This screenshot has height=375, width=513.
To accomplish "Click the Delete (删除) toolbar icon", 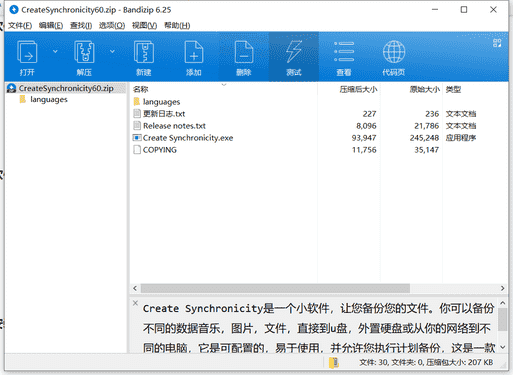I will pyautogui.click(x=244, y=52).
